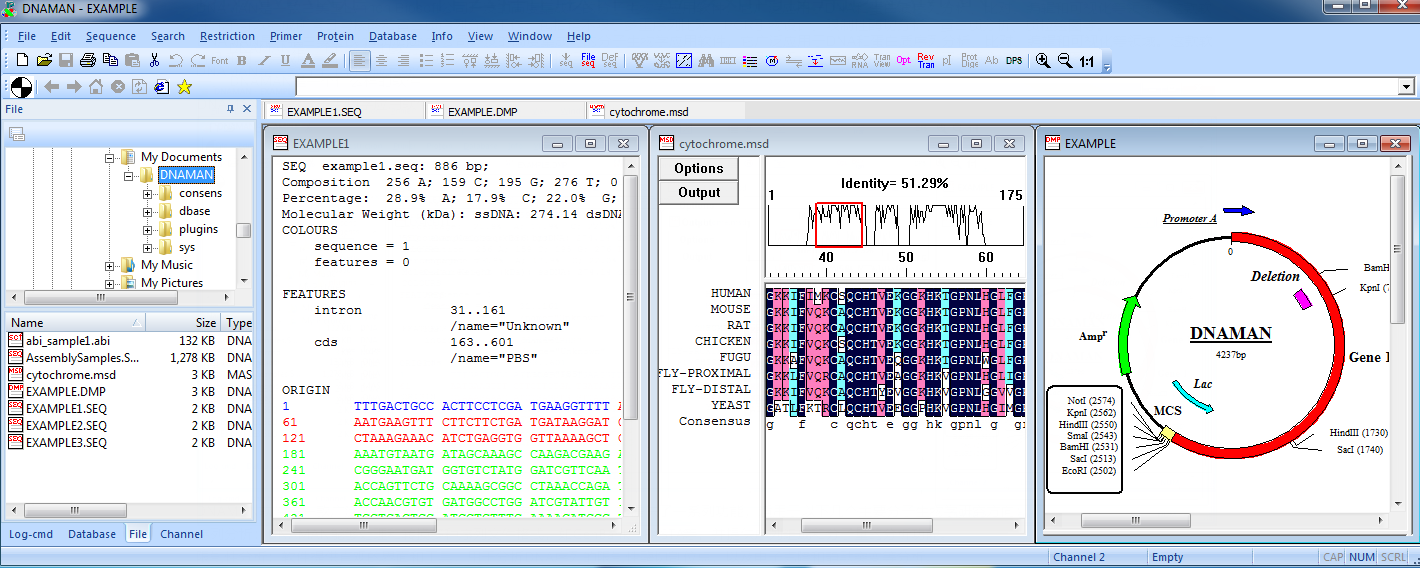Expand the sys folder node

(148, 247)
